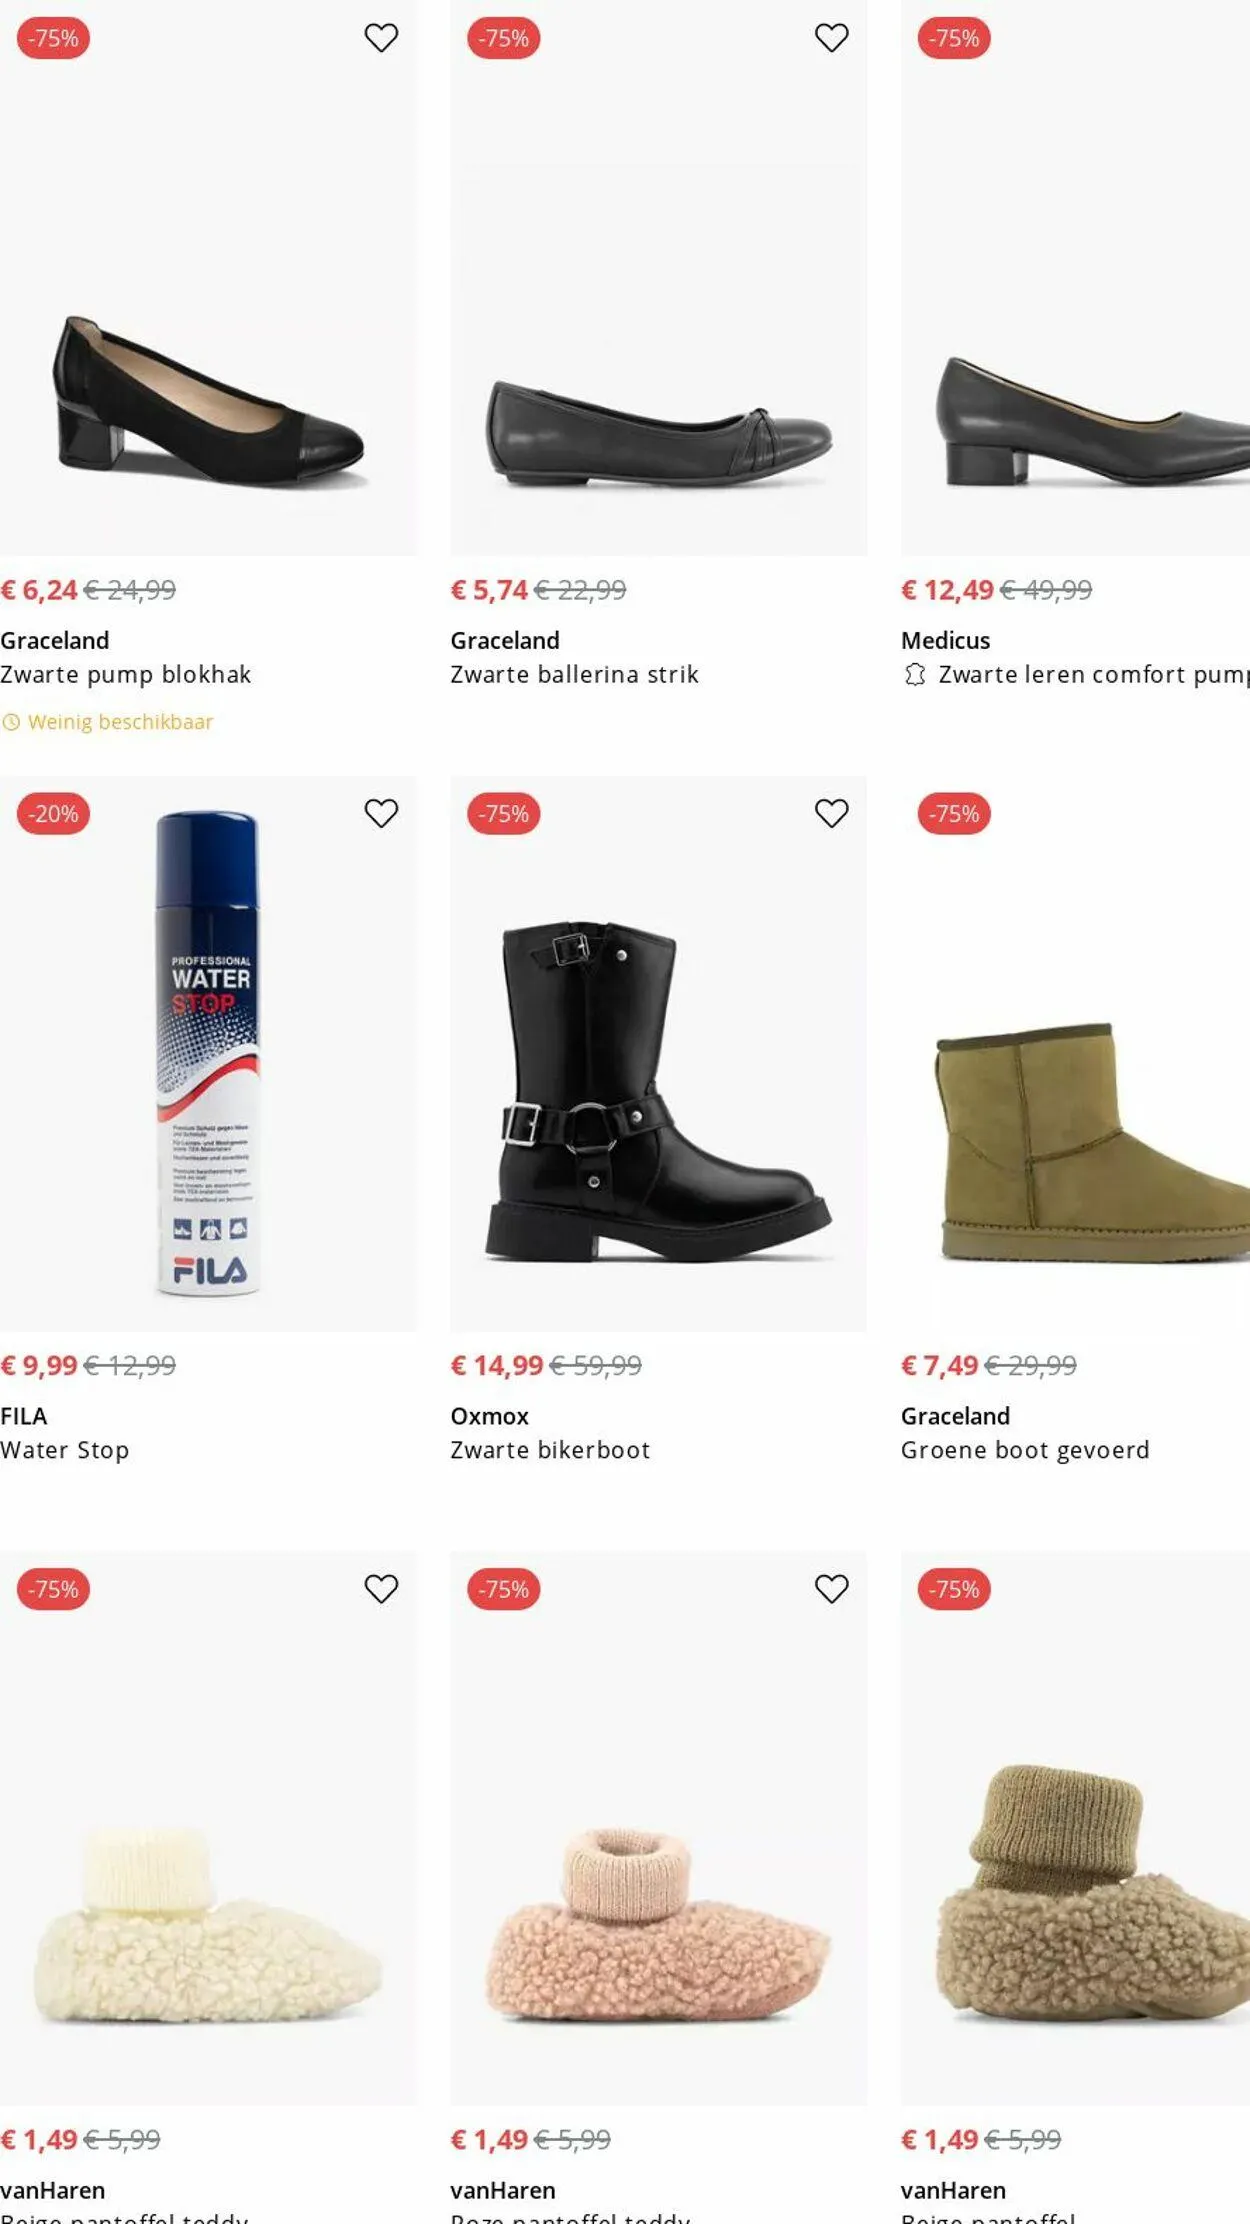Add FILA Water Stop to favorites
Screen dimensions: 1250x2224
[381, 813]
